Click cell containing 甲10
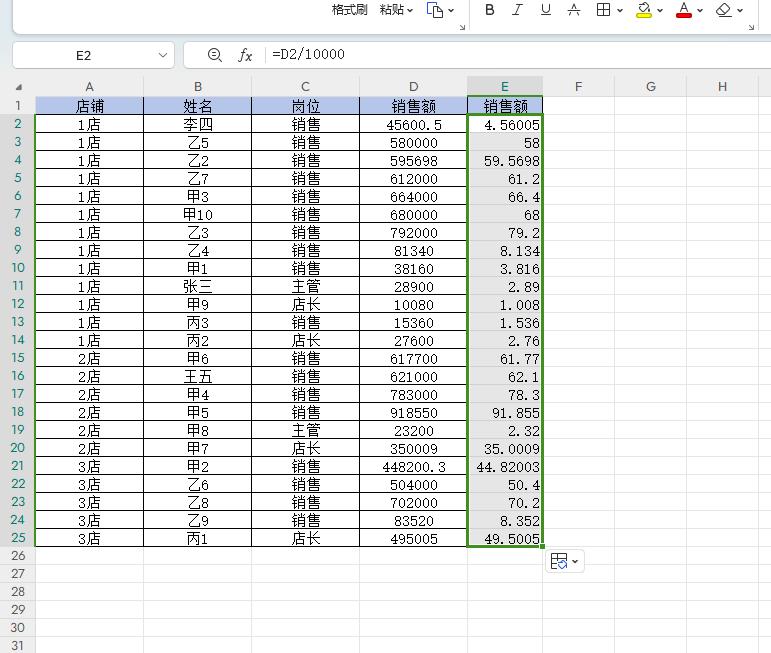This screenshot has width=771, height=653. point(198,214)
